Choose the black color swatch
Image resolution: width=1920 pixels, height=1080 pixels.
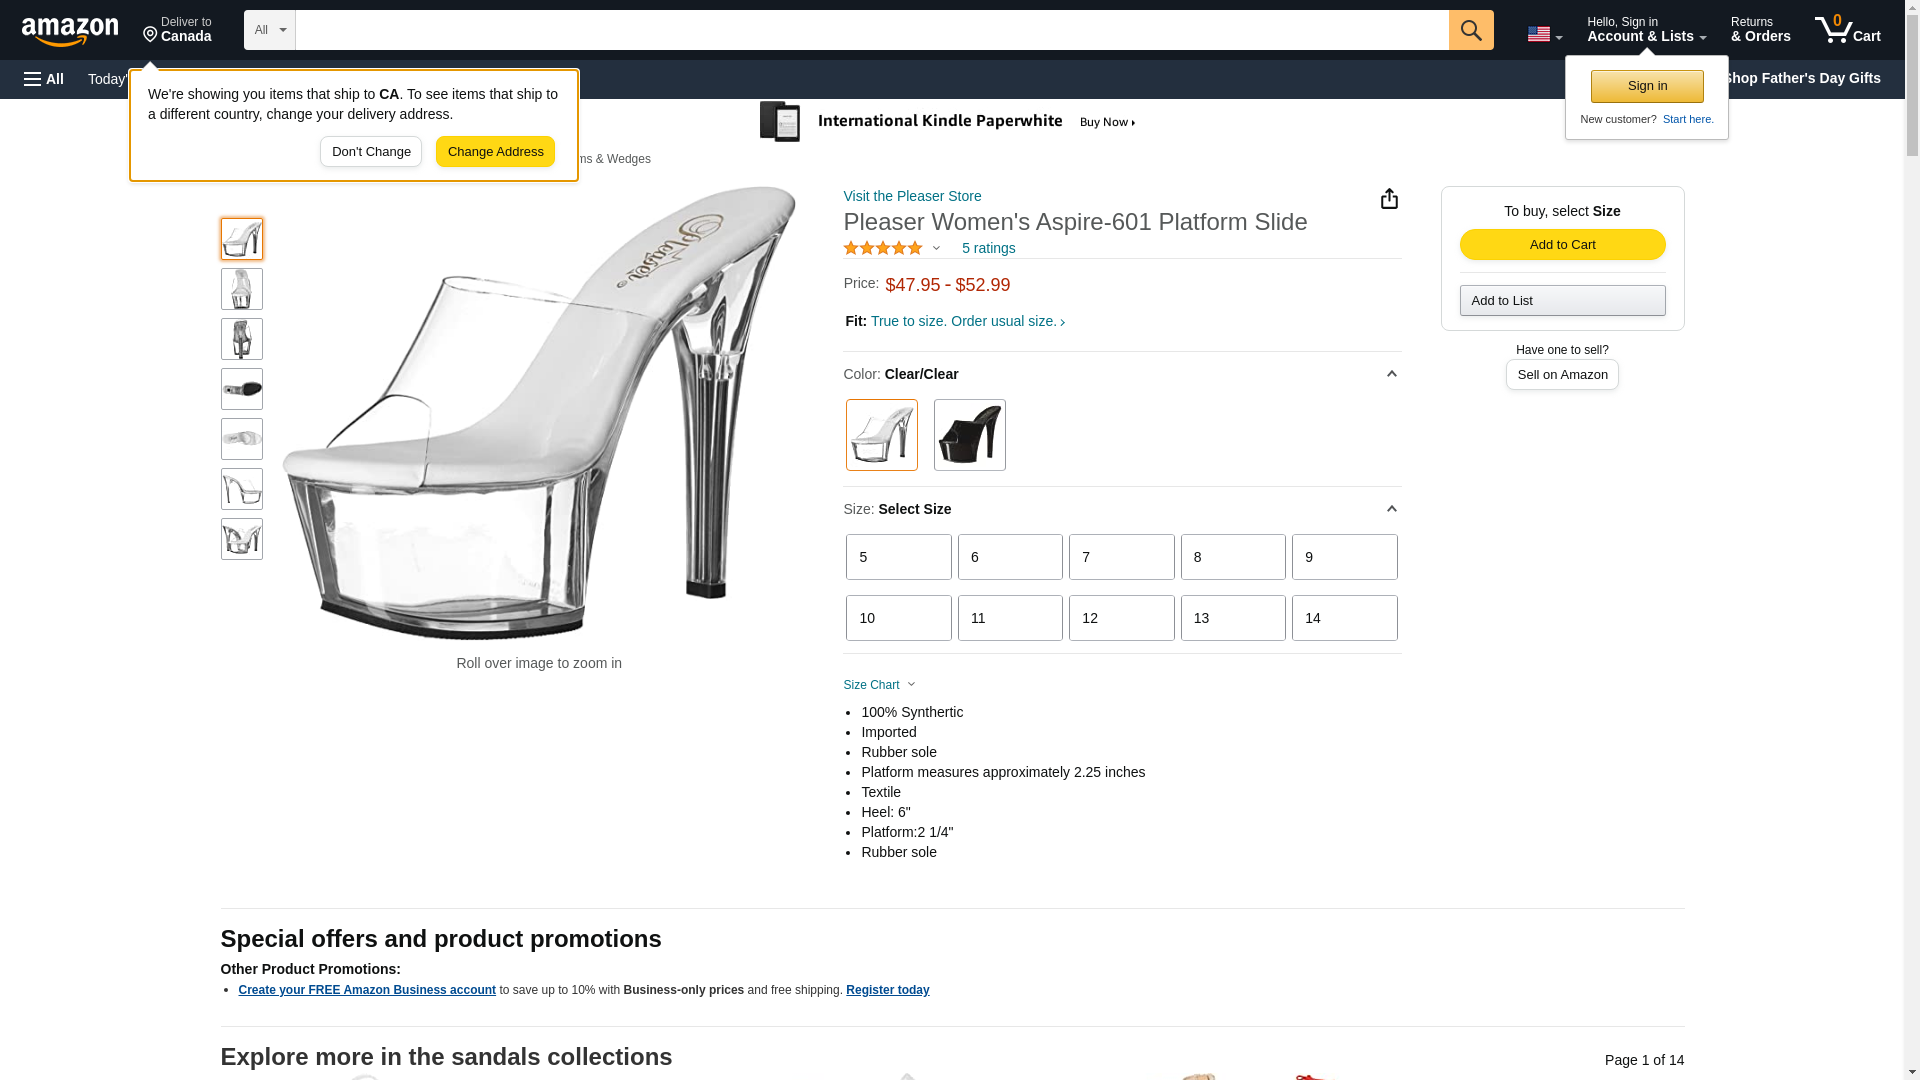969,435
